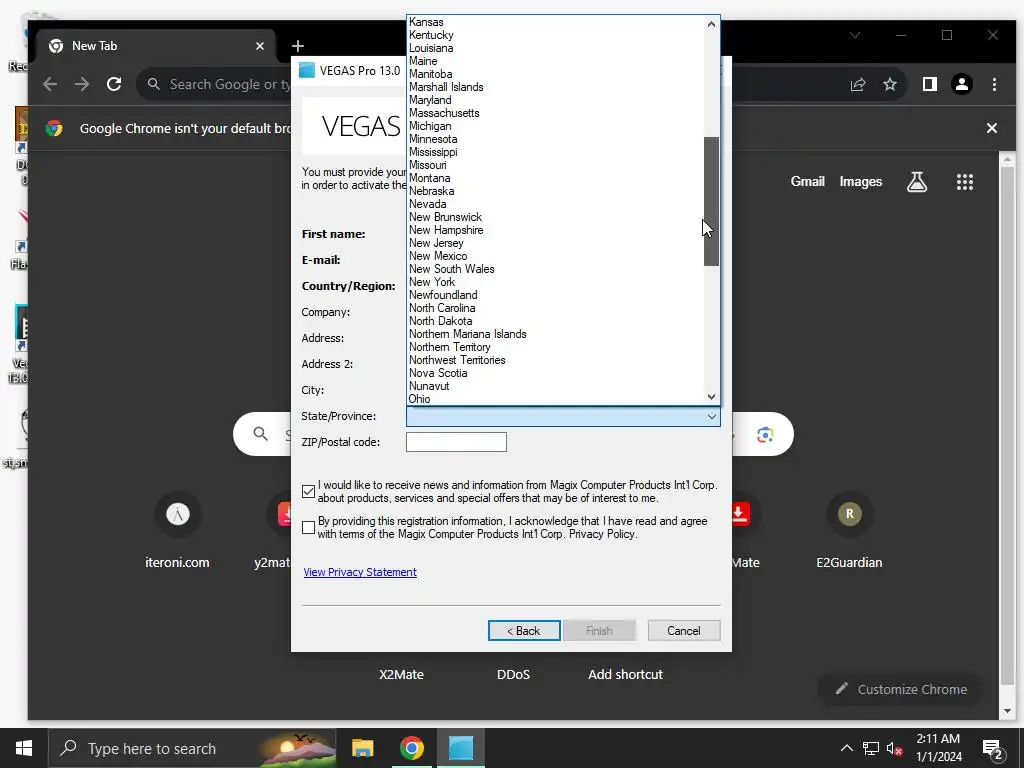Open iteroni.com shortcut

click(x=178, y=530)
